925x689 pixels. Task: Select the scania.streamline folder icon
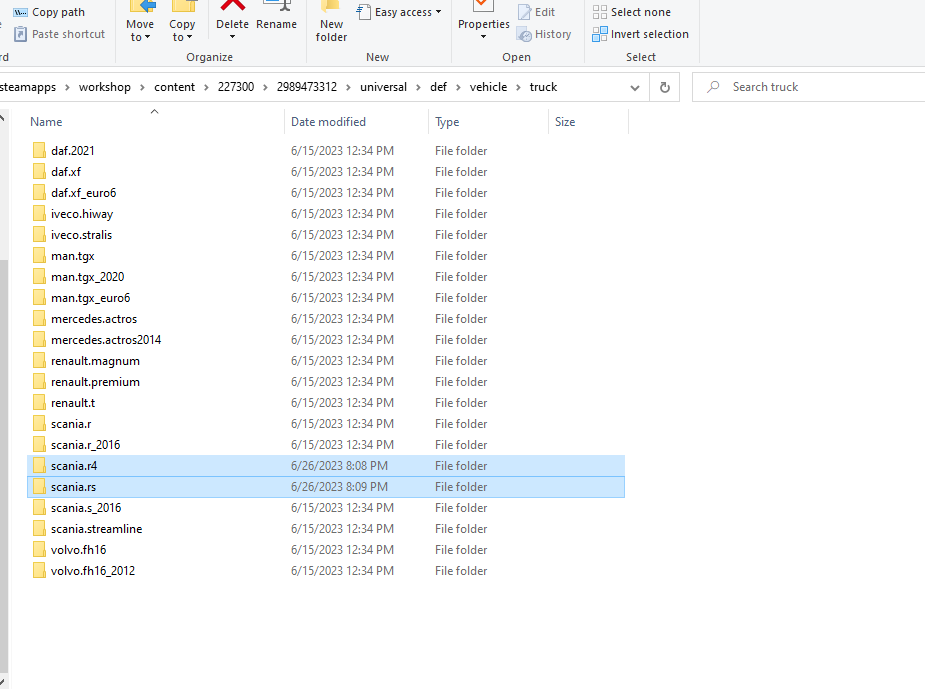[39, 529]
